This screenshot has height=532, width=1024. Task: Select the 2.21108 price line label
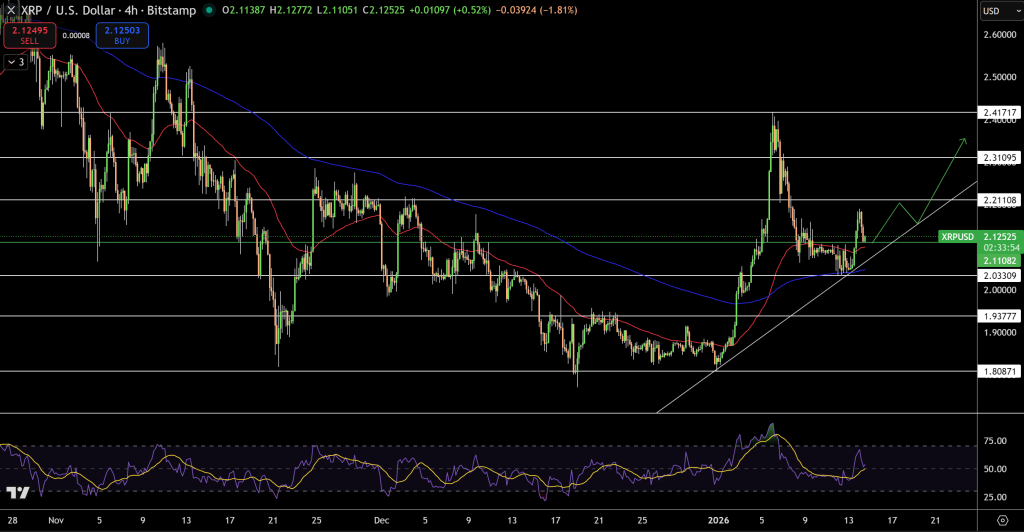pos(999,200)
